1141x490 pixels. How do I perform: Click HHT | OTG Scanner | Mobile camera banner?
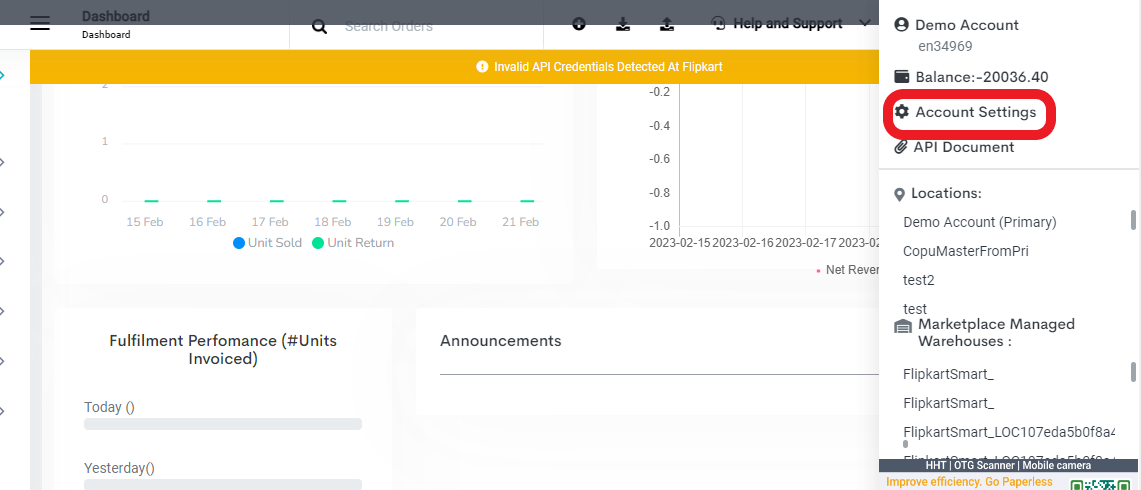tap(1008, 465)
